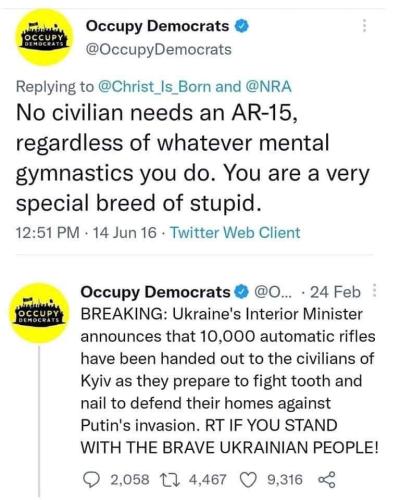This screenshot has width=400, height=500.
Task: Open the @Christ_Is_Born mention link
Action: click(x=154, y=87)
